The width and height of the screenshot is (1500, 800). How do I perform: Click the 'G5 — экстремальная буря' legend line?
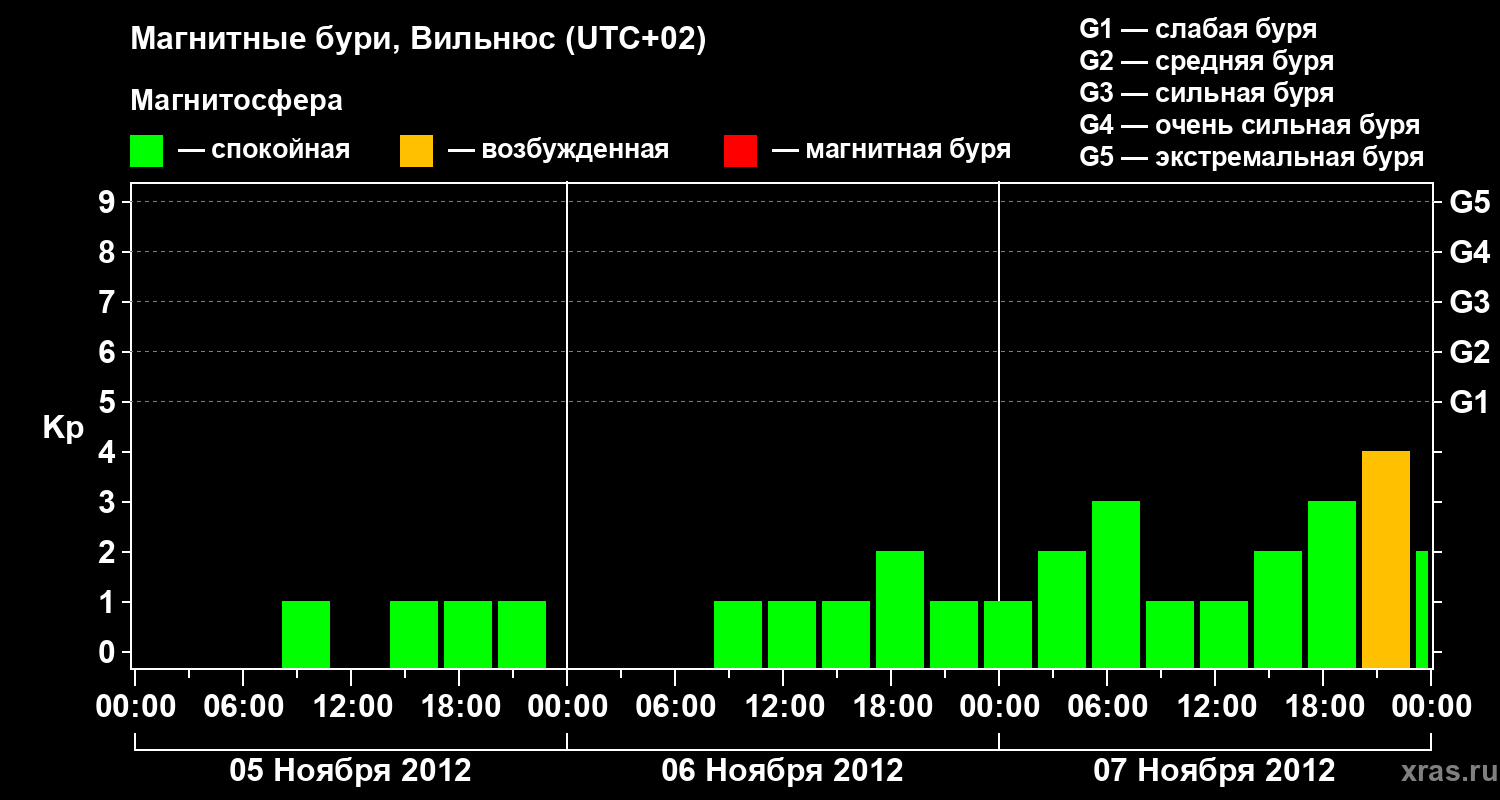click(1252, 157)
